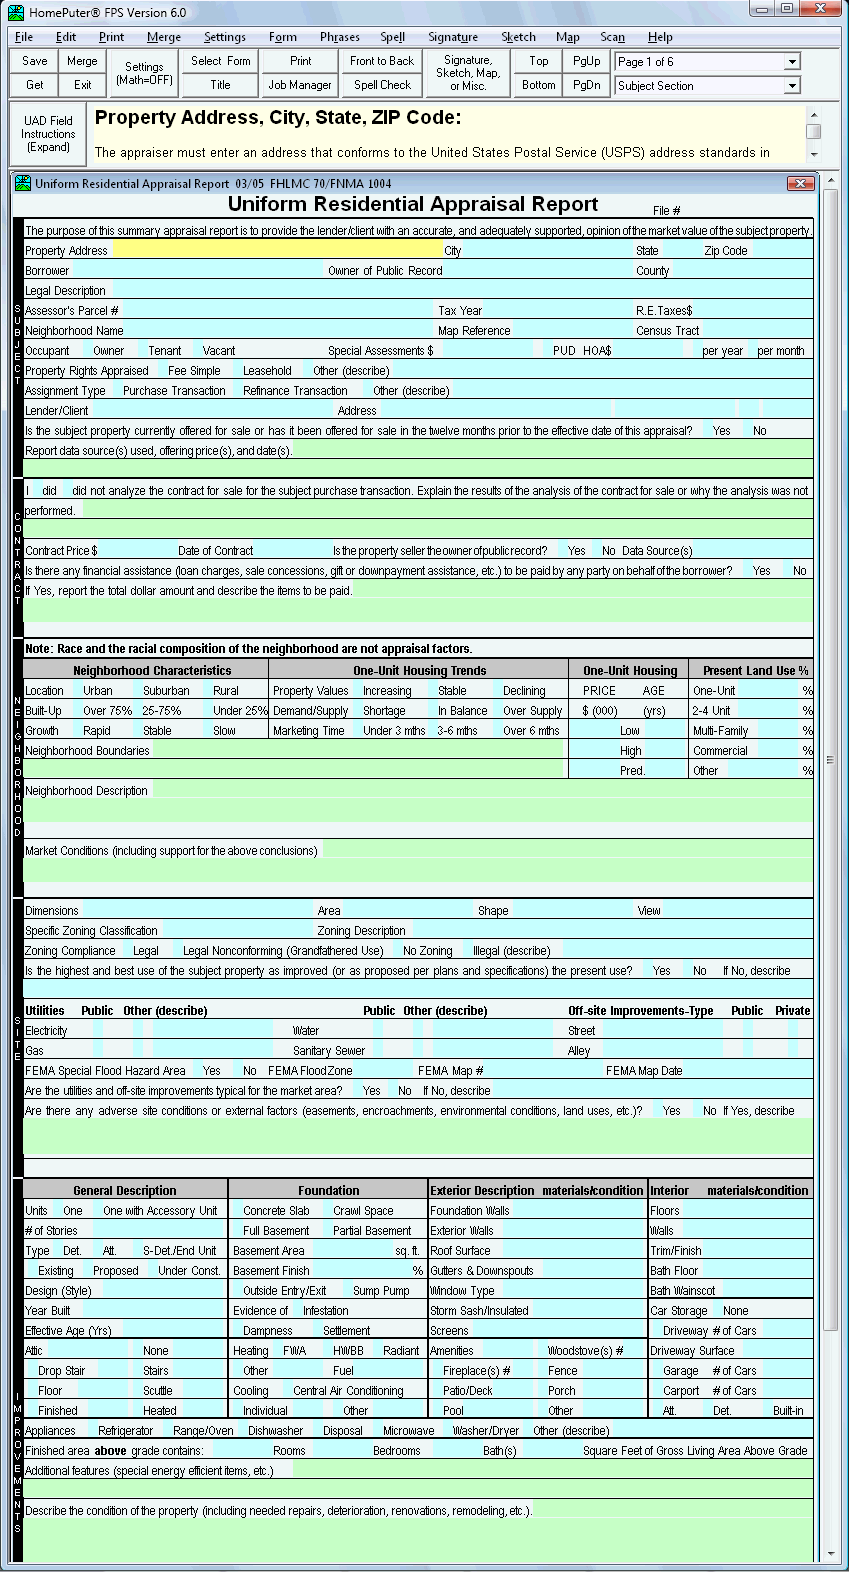Open the Job Manager

point(300,85)
